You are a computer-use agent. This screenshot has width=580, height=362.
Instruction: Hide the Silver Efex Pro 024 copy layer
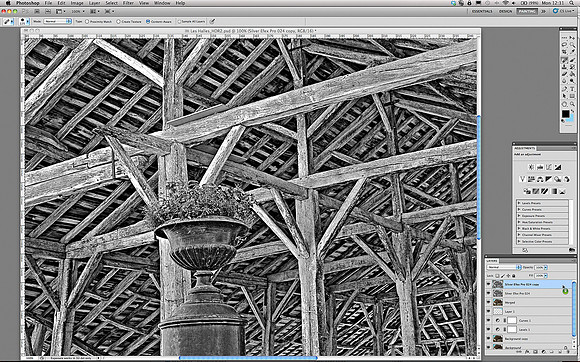[488, 284]
